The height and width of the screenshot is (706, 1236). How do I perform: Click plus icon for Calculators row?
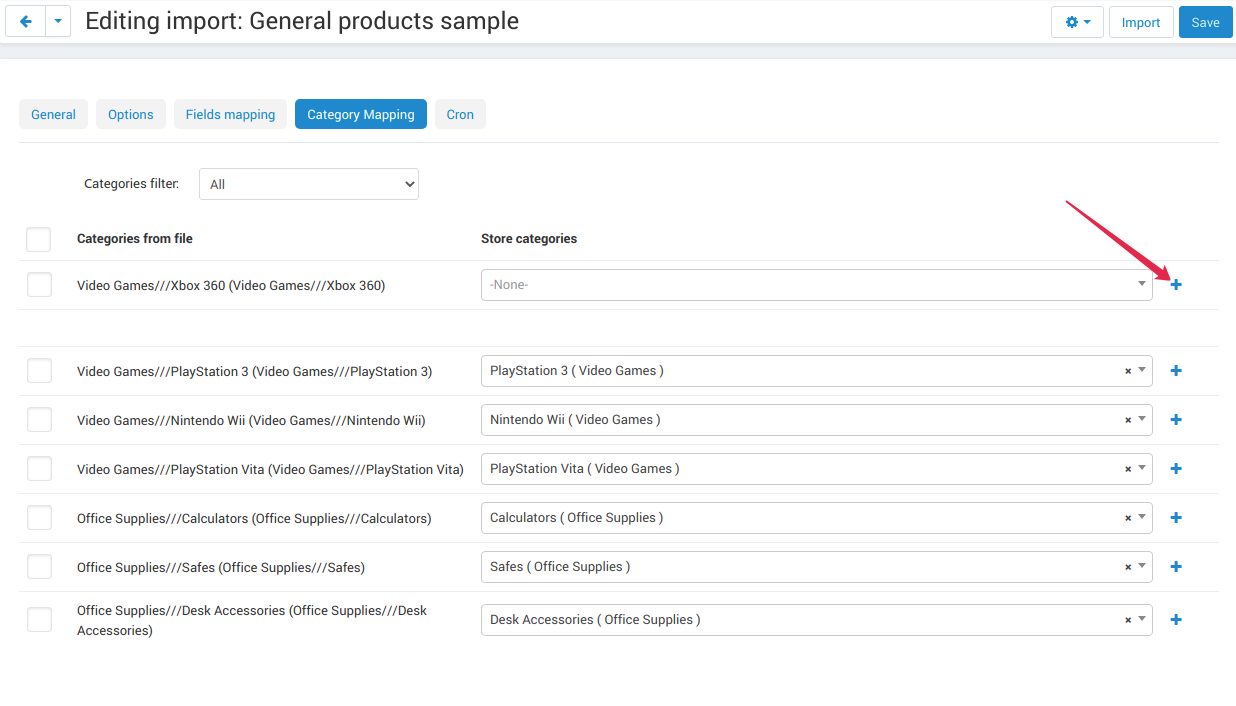pos(1176,518)
